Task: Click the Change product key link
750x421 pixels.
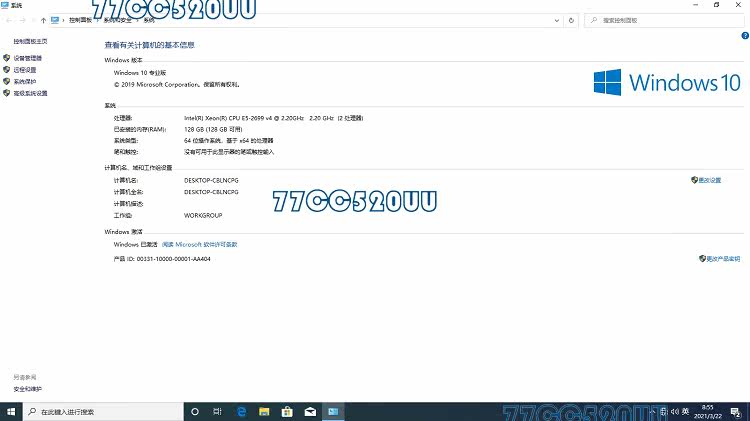Action: [x=723, y=259]
